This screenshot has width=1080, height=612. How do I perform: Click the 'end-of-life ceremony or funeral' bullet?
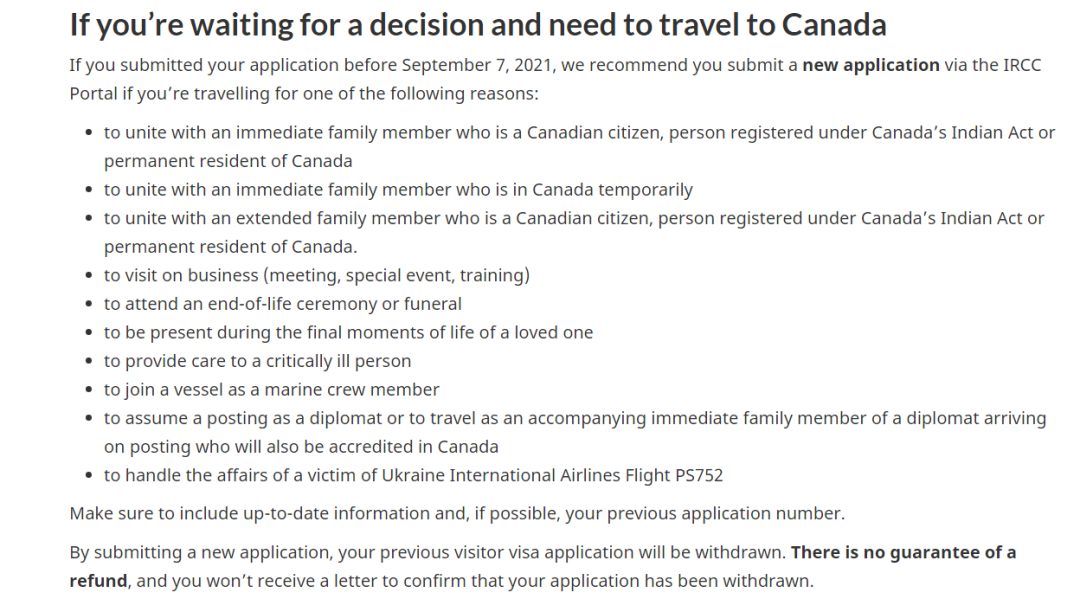283,304
